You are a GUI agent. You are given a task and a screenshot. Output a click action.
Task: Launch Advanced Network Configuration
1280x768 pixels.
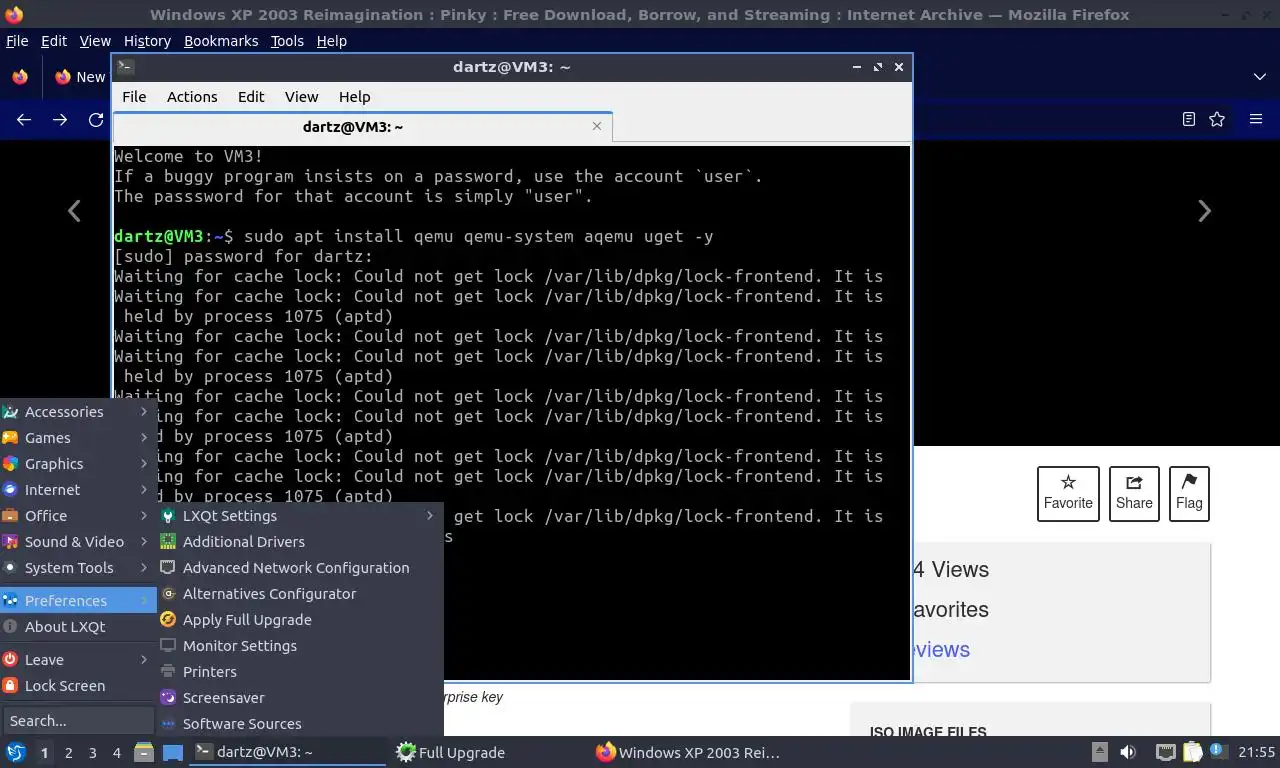[300, 568]
